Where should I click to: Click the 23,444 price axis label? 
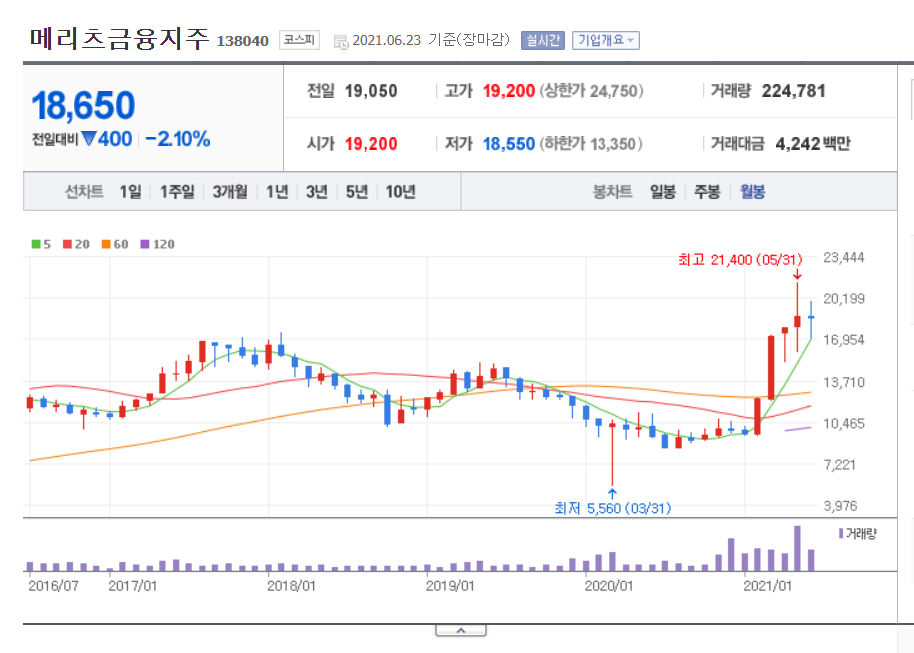[x=843, y=258]
